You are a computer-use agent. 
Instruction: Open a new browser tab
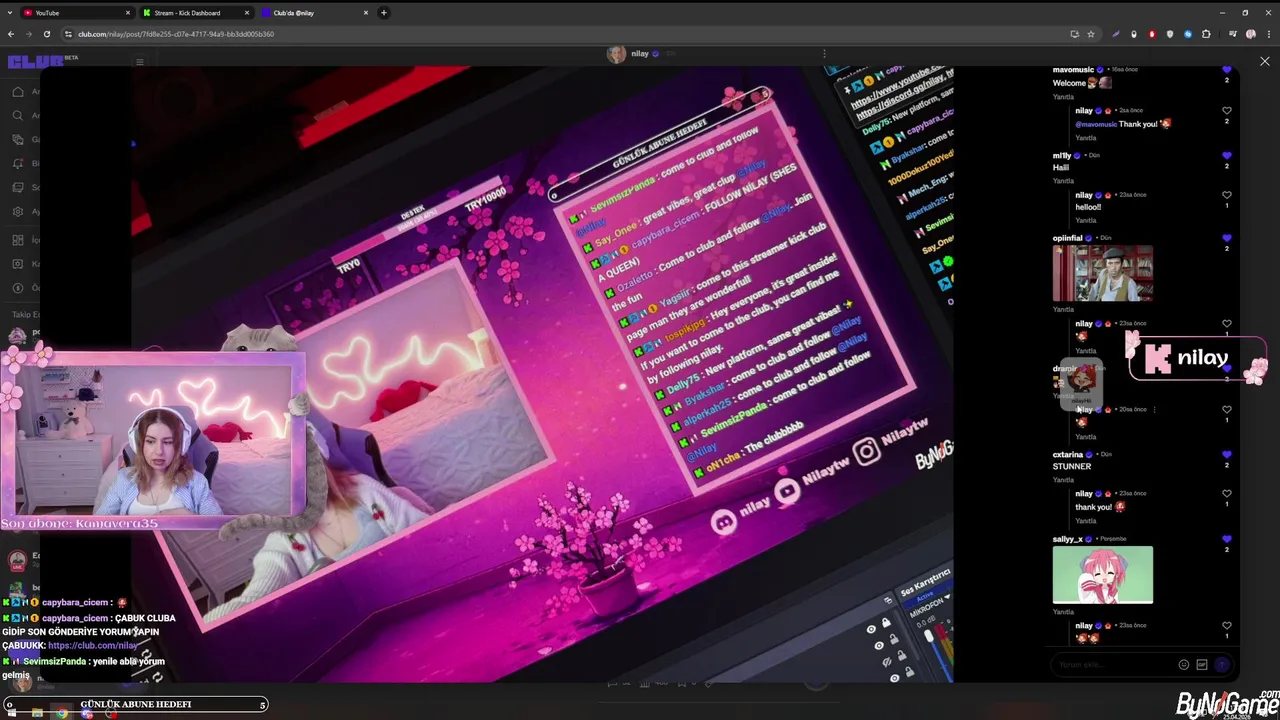coord(384,13)
